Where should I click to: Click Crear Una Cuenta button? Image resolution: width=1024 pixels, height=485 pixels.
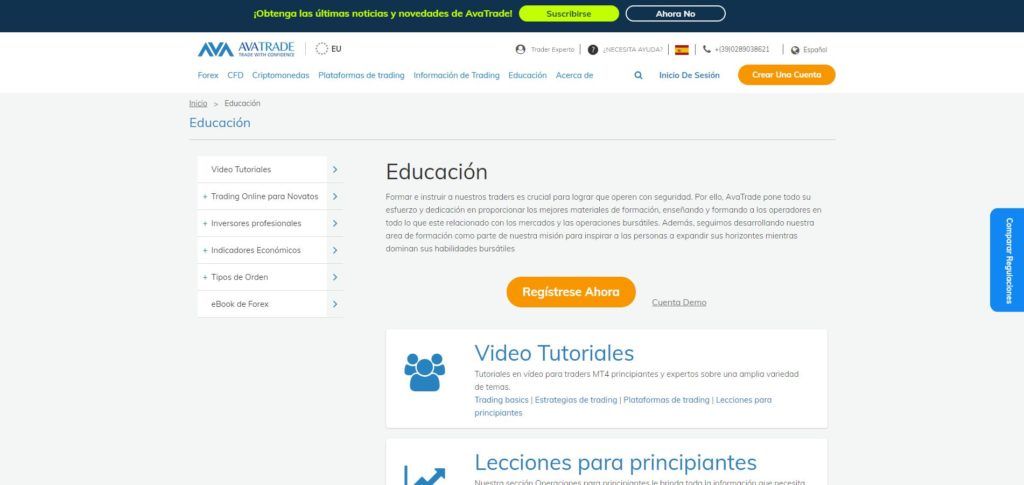point(786,74)
